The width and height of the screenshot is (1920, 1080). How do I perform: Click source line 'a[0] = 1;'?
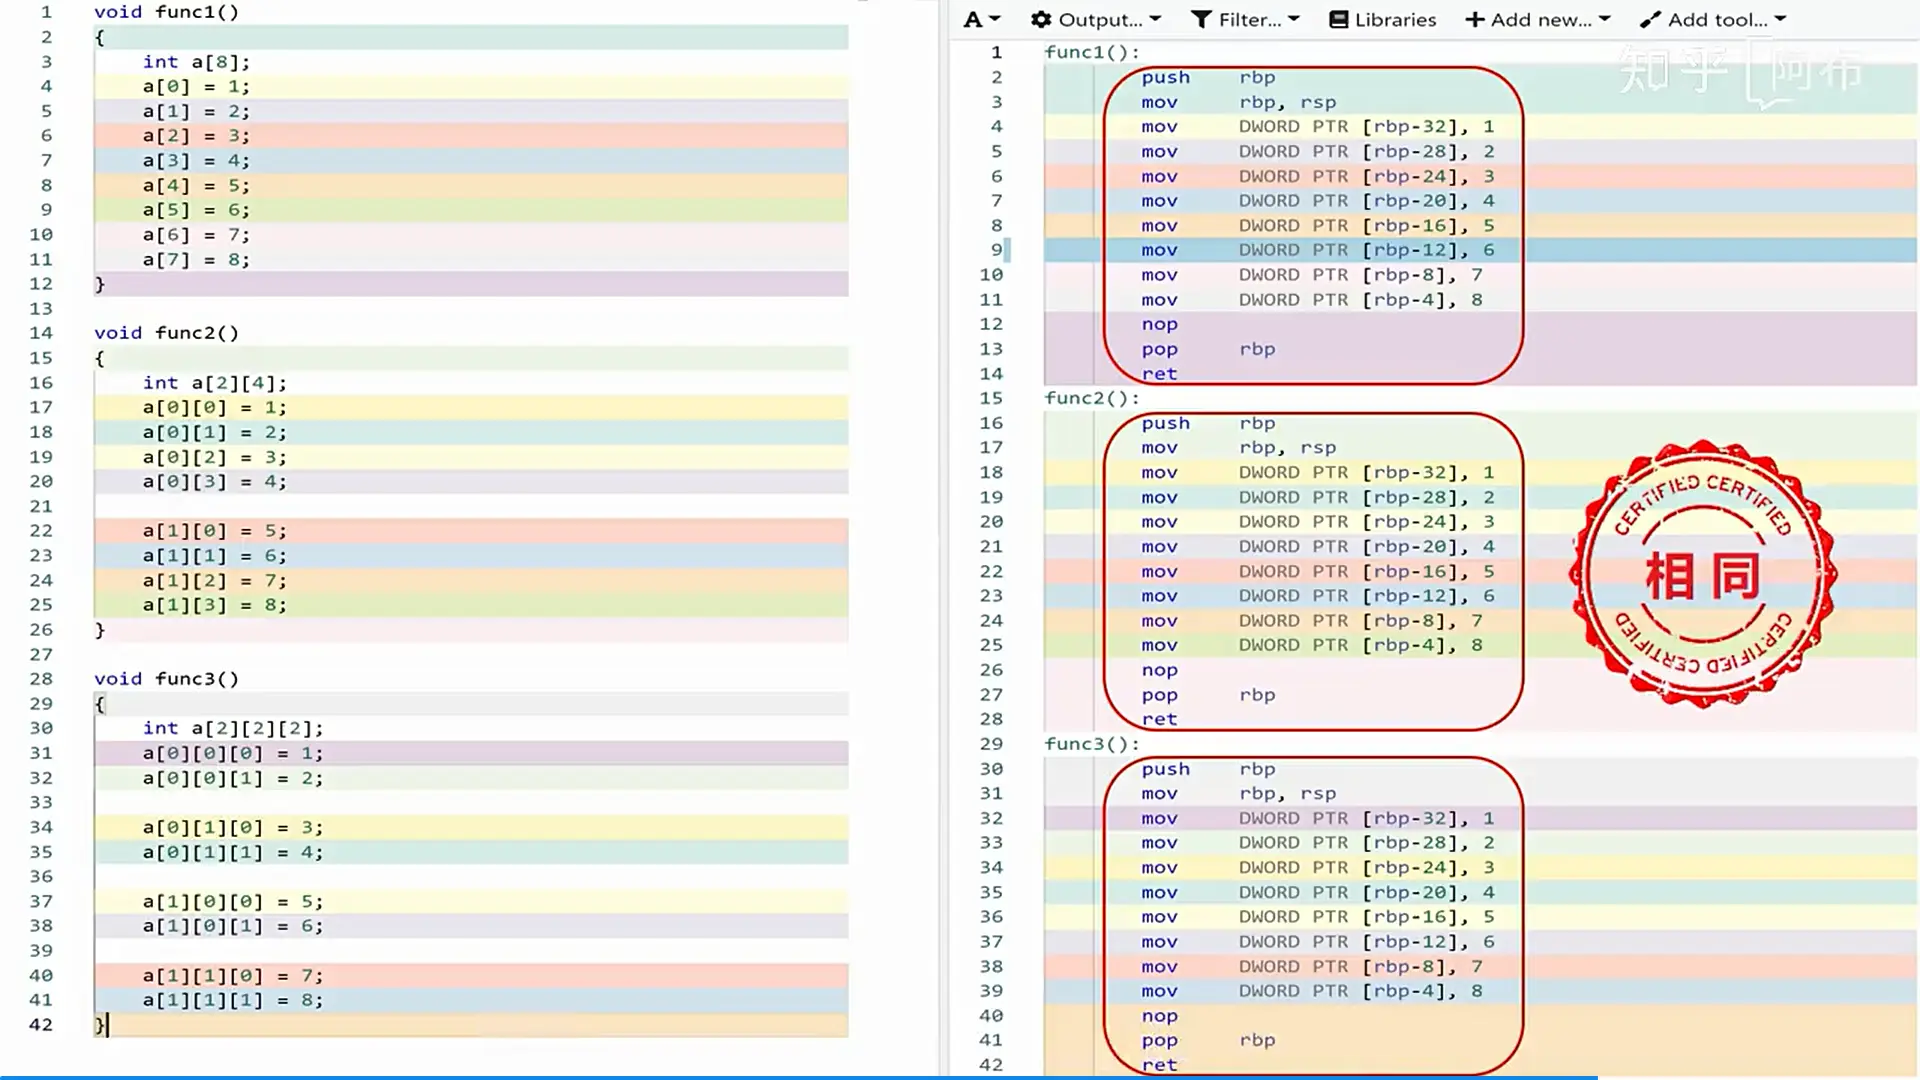(196, 86)
